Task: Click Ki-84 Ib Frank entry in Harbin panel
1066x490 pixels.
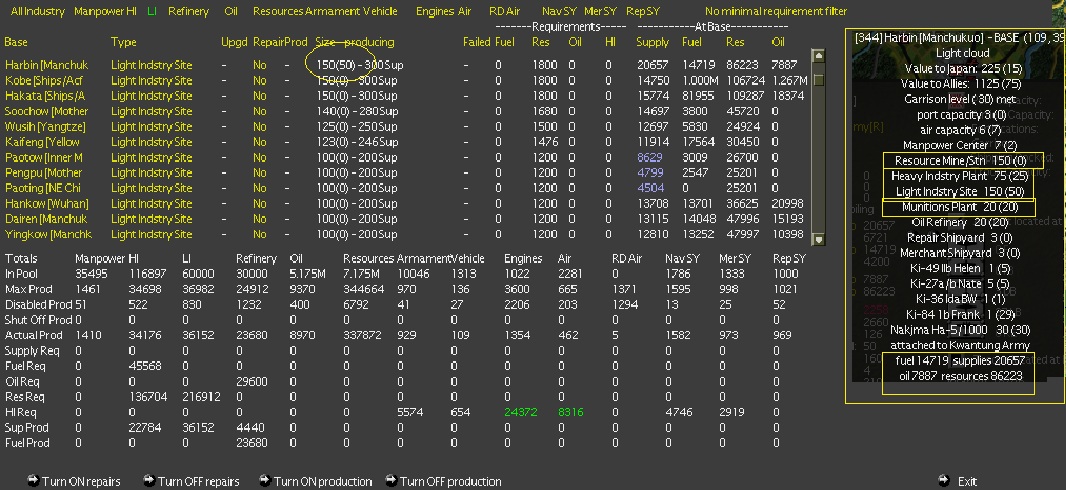Action: [x=961, y=315]
